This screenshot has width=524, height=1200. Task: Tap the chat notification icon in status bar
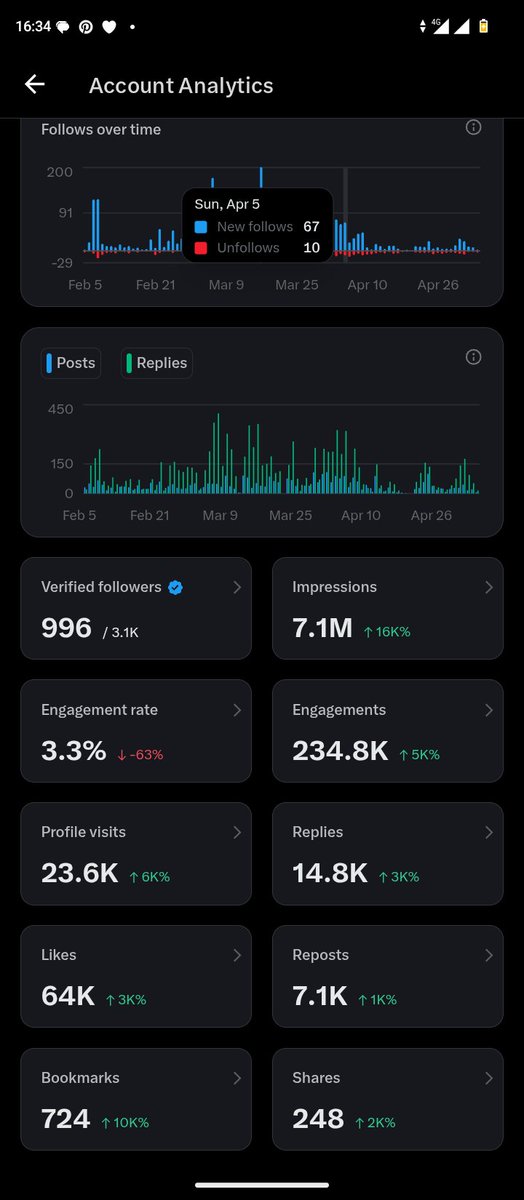[62, 27]
